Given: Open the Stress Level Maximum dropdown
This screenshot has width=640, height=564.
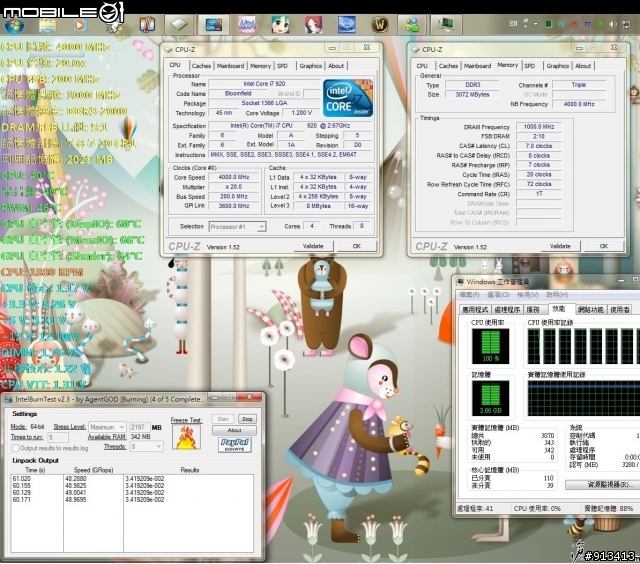Looking at the screenshot, I should coord(107,427).
